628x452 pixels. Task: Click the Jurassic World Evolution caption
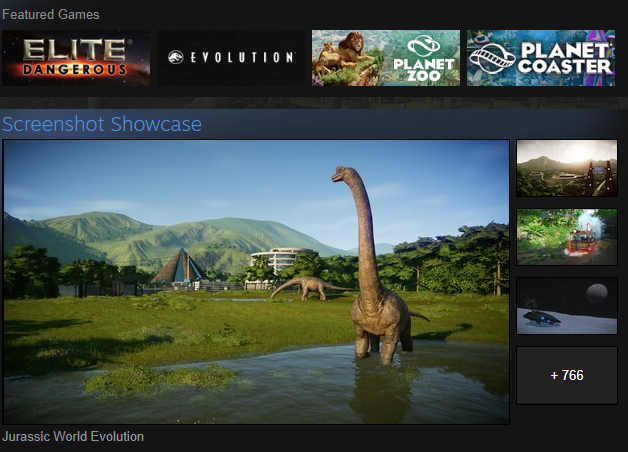coord(73,436)
